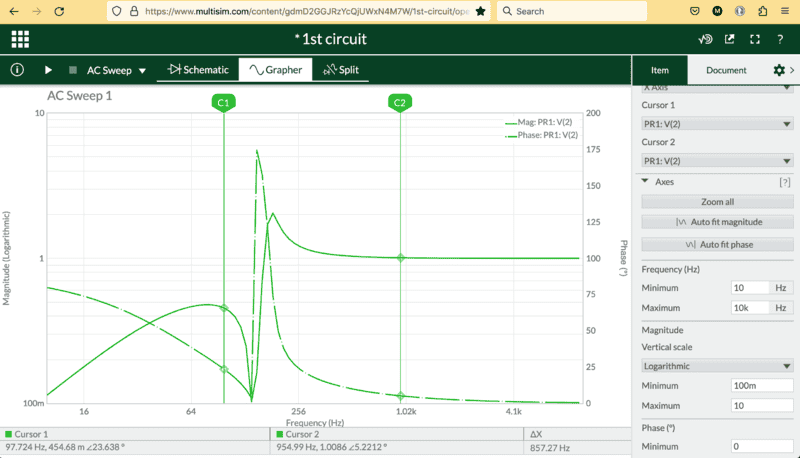800x458 pixels.
Task: Open the help question mark
Action: tap(780, 39)
